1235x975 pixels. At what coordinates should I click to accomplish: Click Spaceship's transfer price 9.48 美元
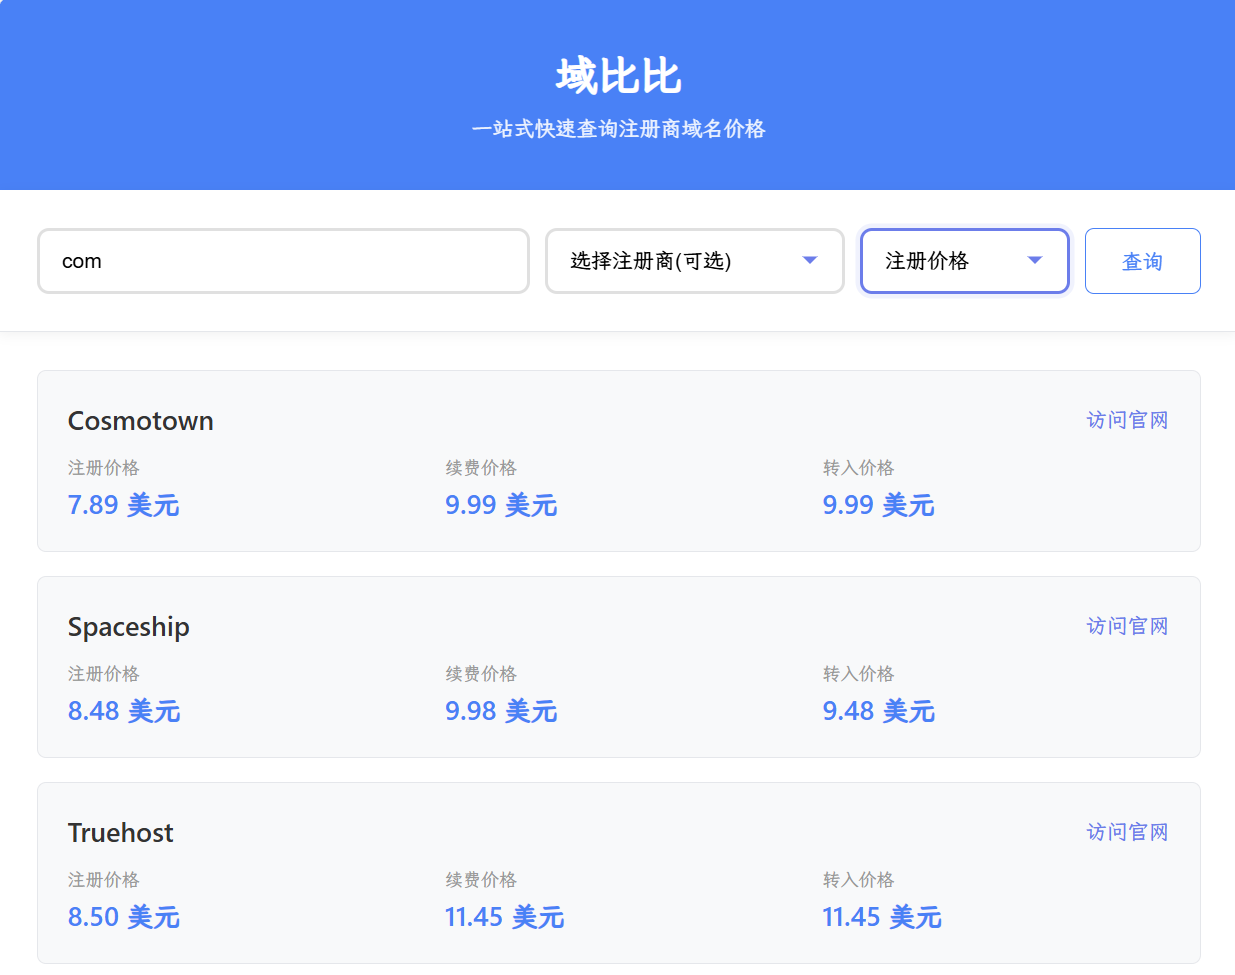879,711
